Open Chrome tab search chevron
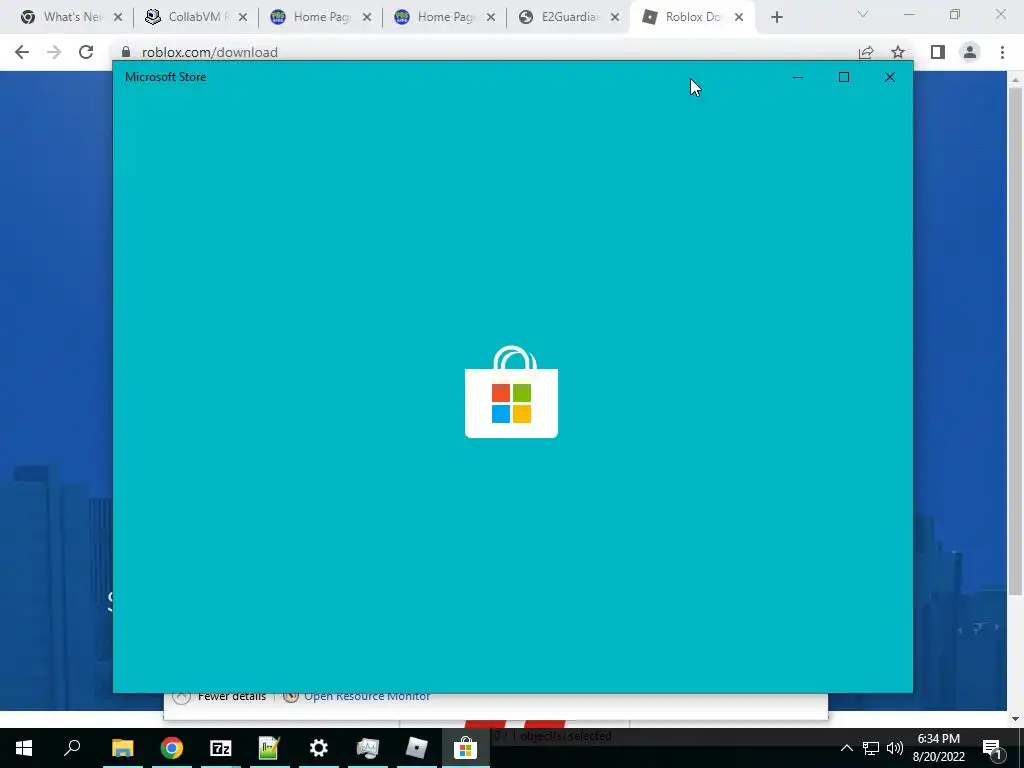The width and height of the screenshot is (1024, 768). pyautogui.click(x=863, y=14)
